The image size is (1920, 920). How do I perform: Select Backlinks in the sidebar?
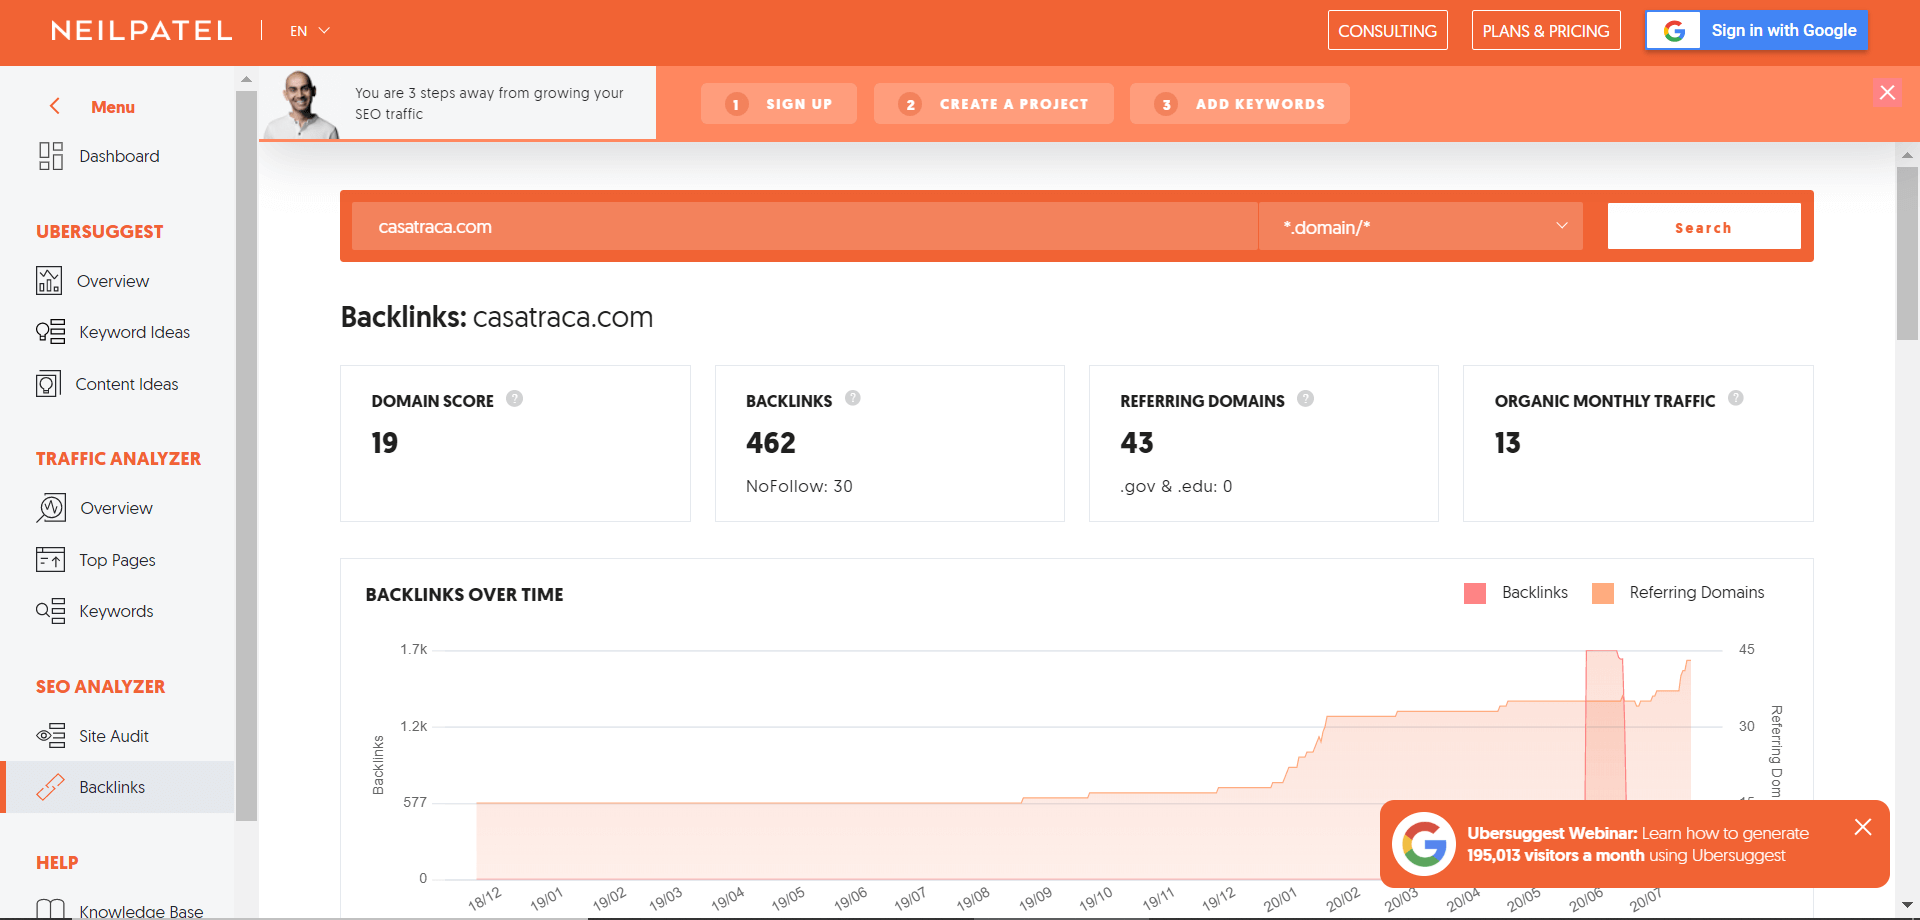coord(118,787)
